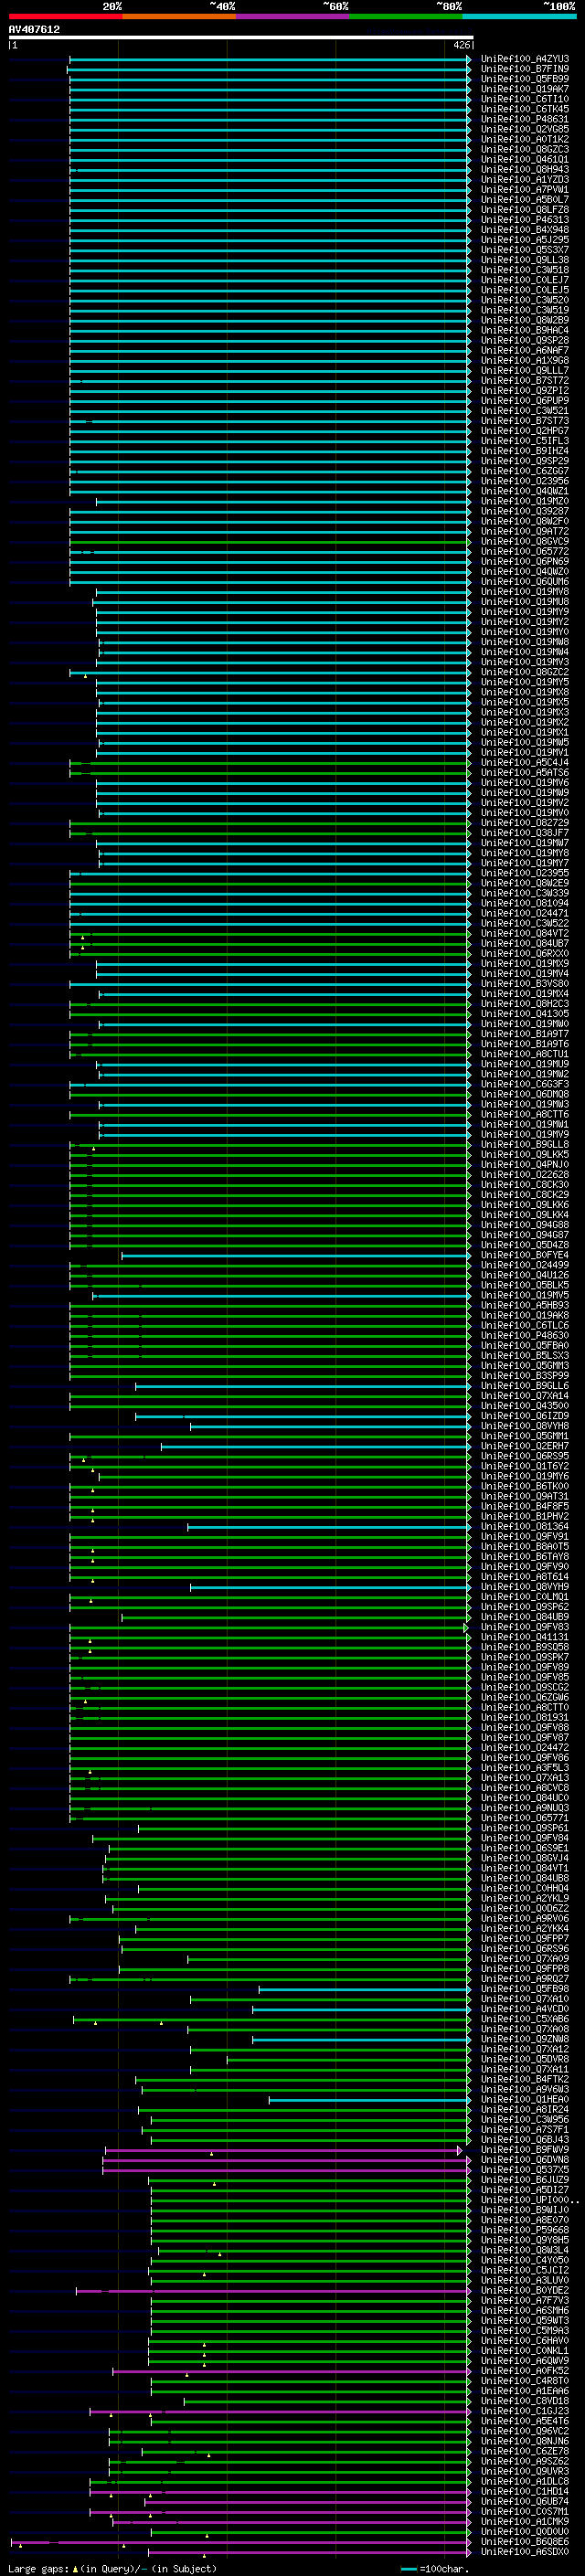Open hit UniRef100_Q84UB9

click(525, 1617)
